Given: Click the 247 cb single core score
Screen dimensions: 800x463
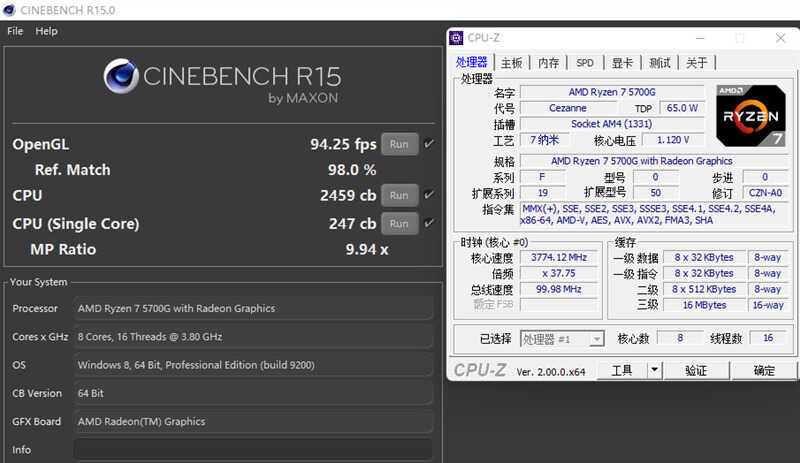Looking at the screenshot, I should coord(352,224).
